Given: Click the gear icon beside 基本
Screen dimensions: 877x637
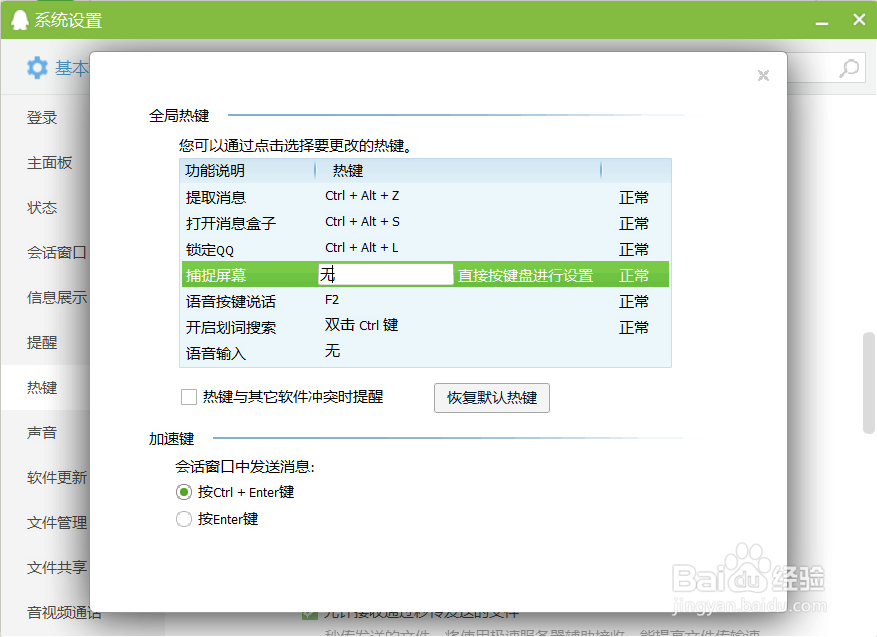Looking at the screenshot, I should pos(37,68).
